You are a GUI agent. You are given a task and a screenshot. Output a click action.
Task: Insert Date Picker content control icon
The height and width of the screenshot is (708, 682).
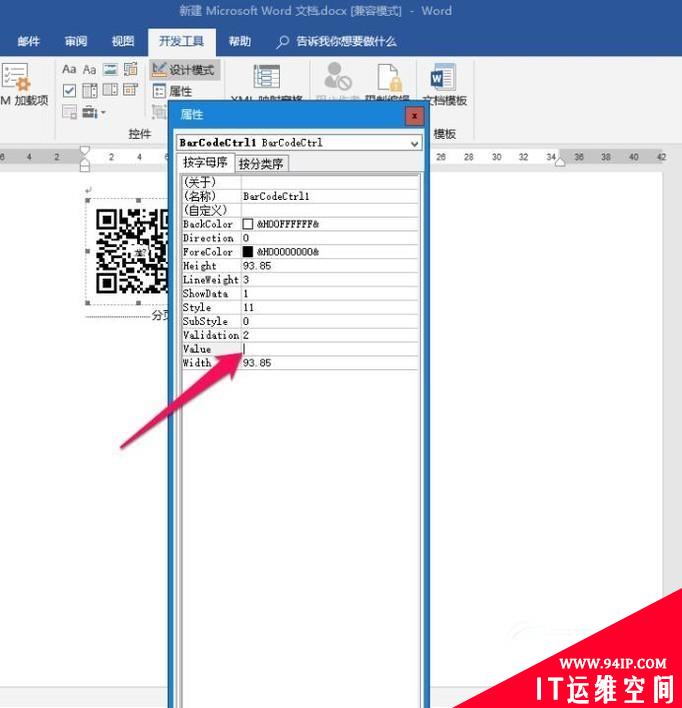(x=131, y=90)
